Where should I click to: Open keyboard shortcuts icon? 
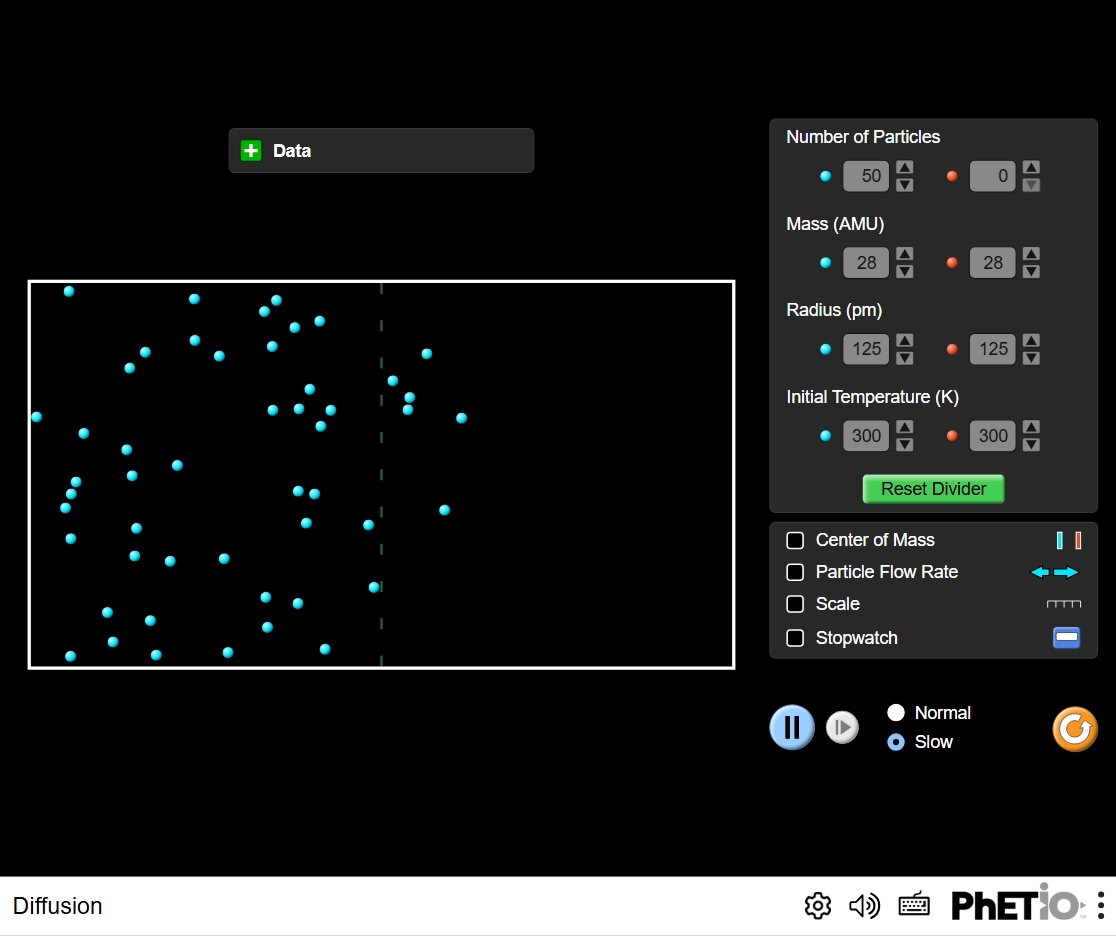(914, 905)
